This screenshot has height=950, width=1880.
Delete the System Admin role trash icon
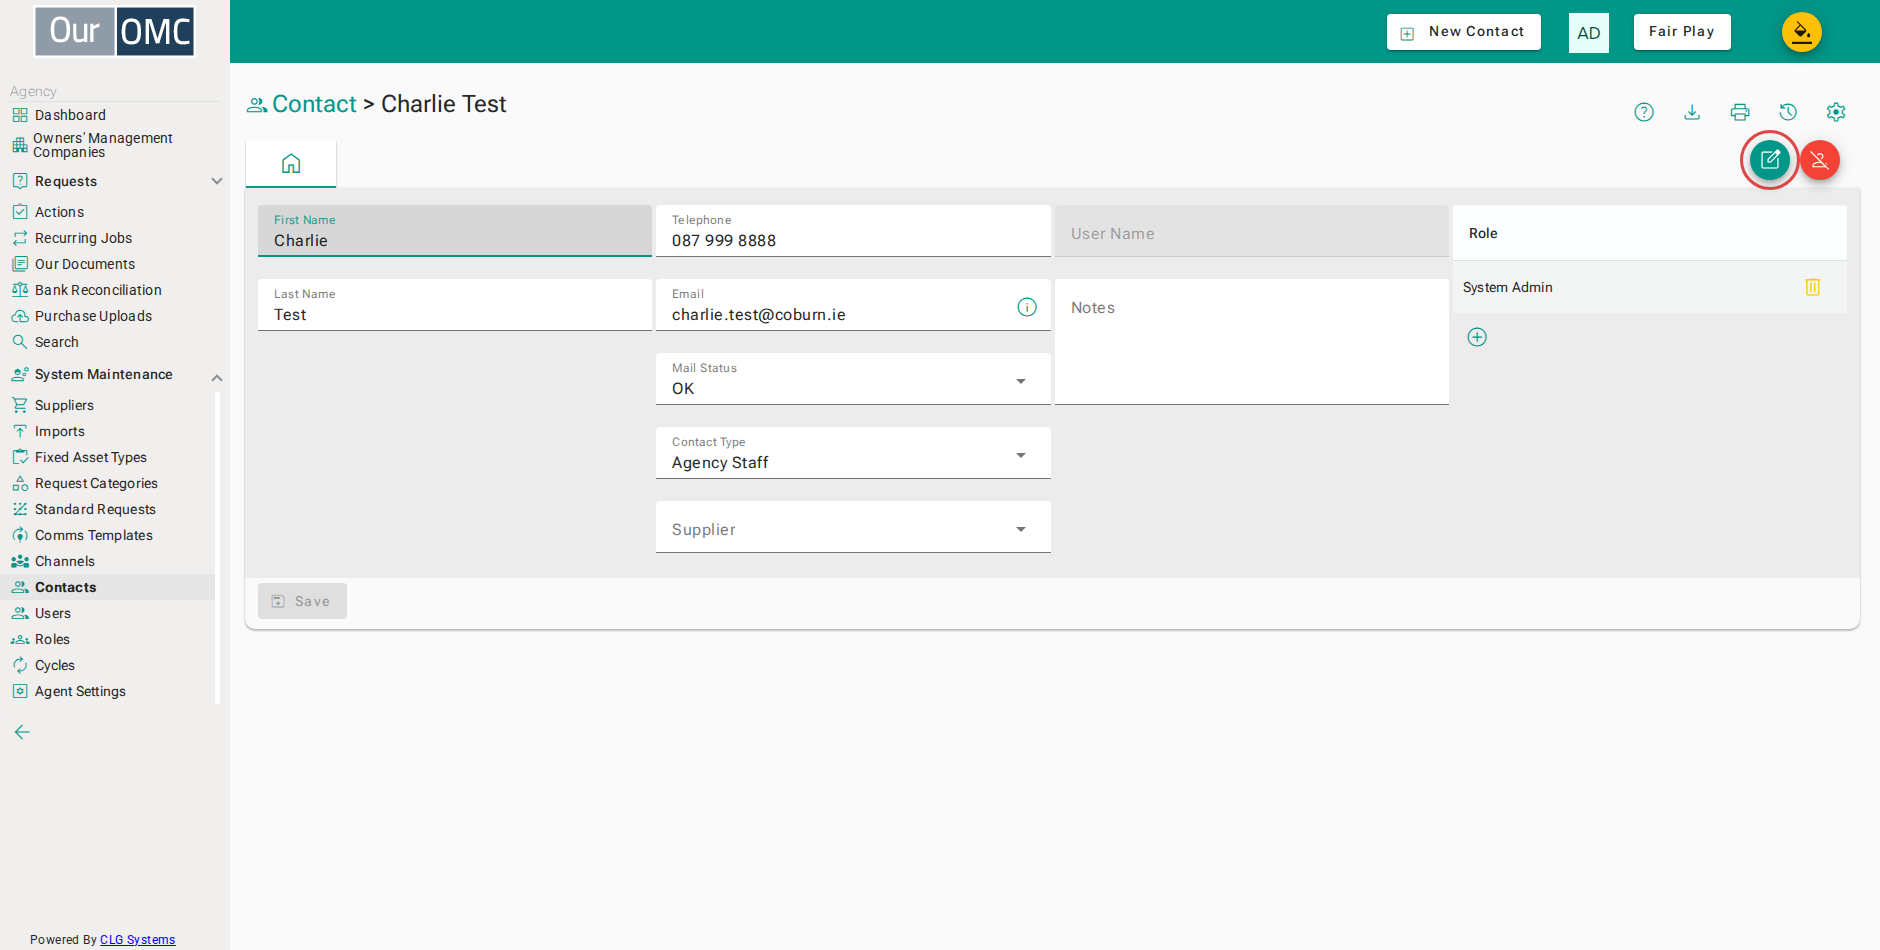pyautogui.click(x=1813, y=287)
